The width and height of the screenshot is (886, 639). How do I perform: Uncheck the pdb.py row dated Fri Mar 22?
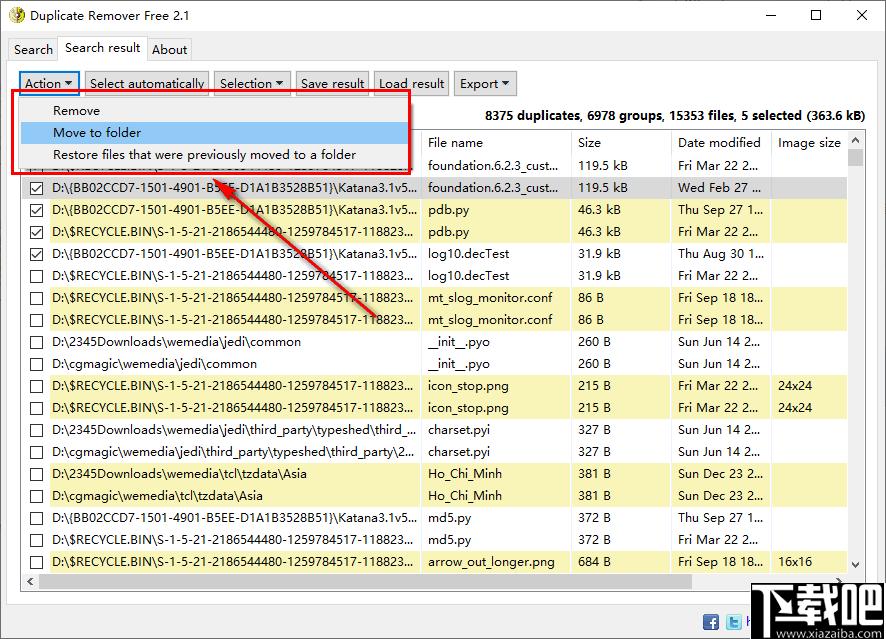click(36, 232)
